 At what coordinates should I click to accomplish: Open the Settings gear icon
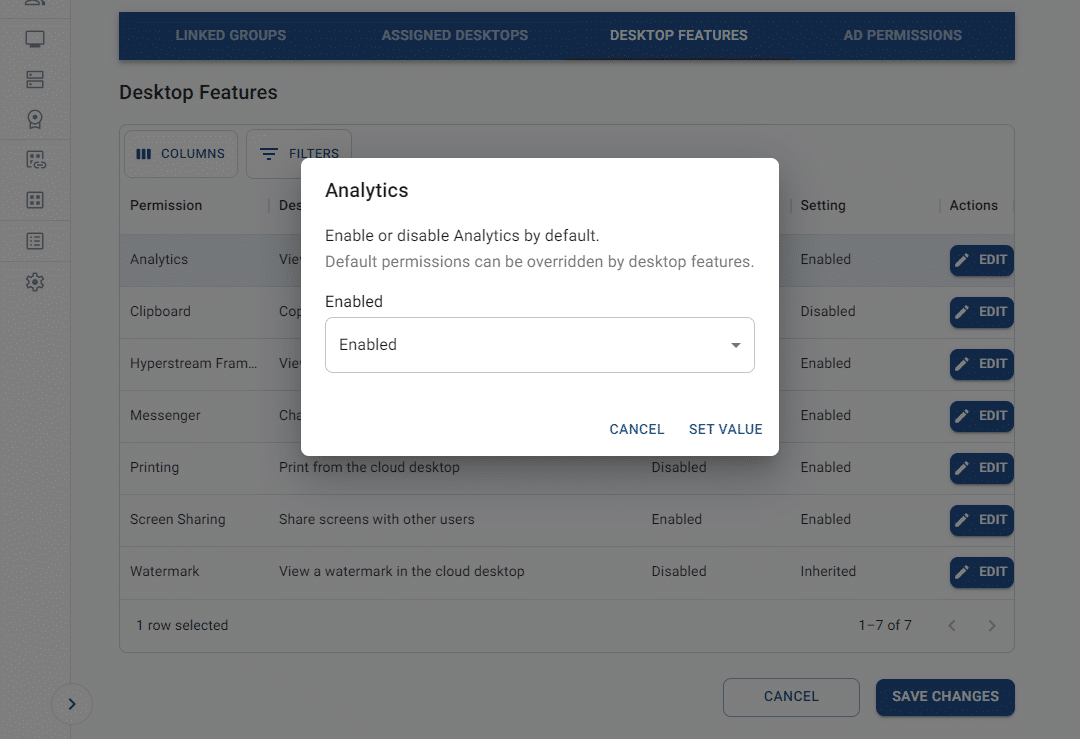coord(36,282)
